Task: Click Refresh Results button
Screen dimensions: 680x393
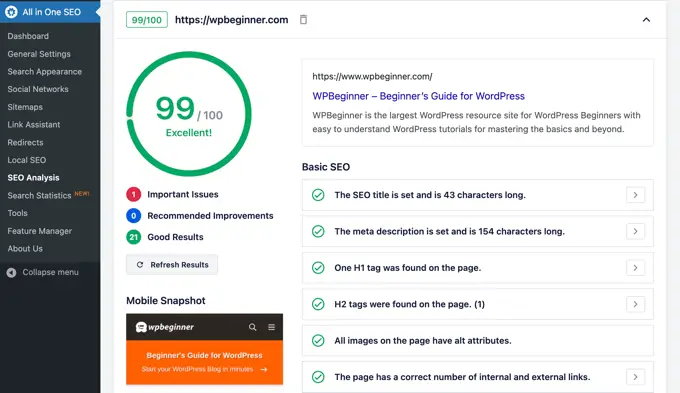Action: [x=172, y=265]
